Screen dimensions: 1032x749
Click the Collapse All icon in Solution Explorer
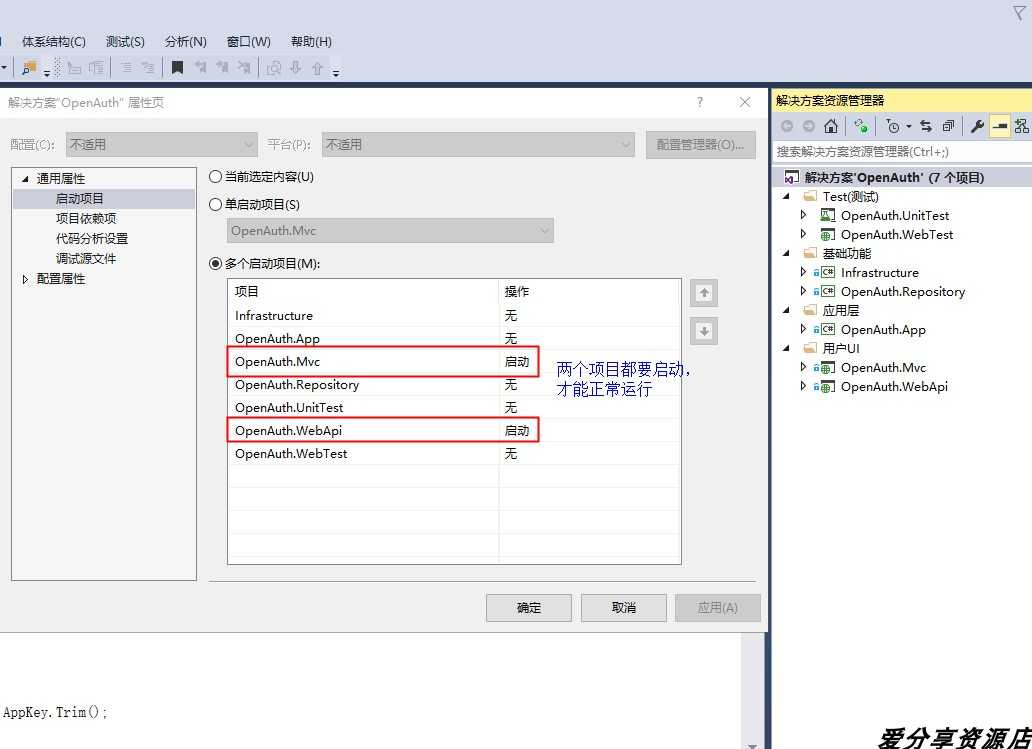948,126
